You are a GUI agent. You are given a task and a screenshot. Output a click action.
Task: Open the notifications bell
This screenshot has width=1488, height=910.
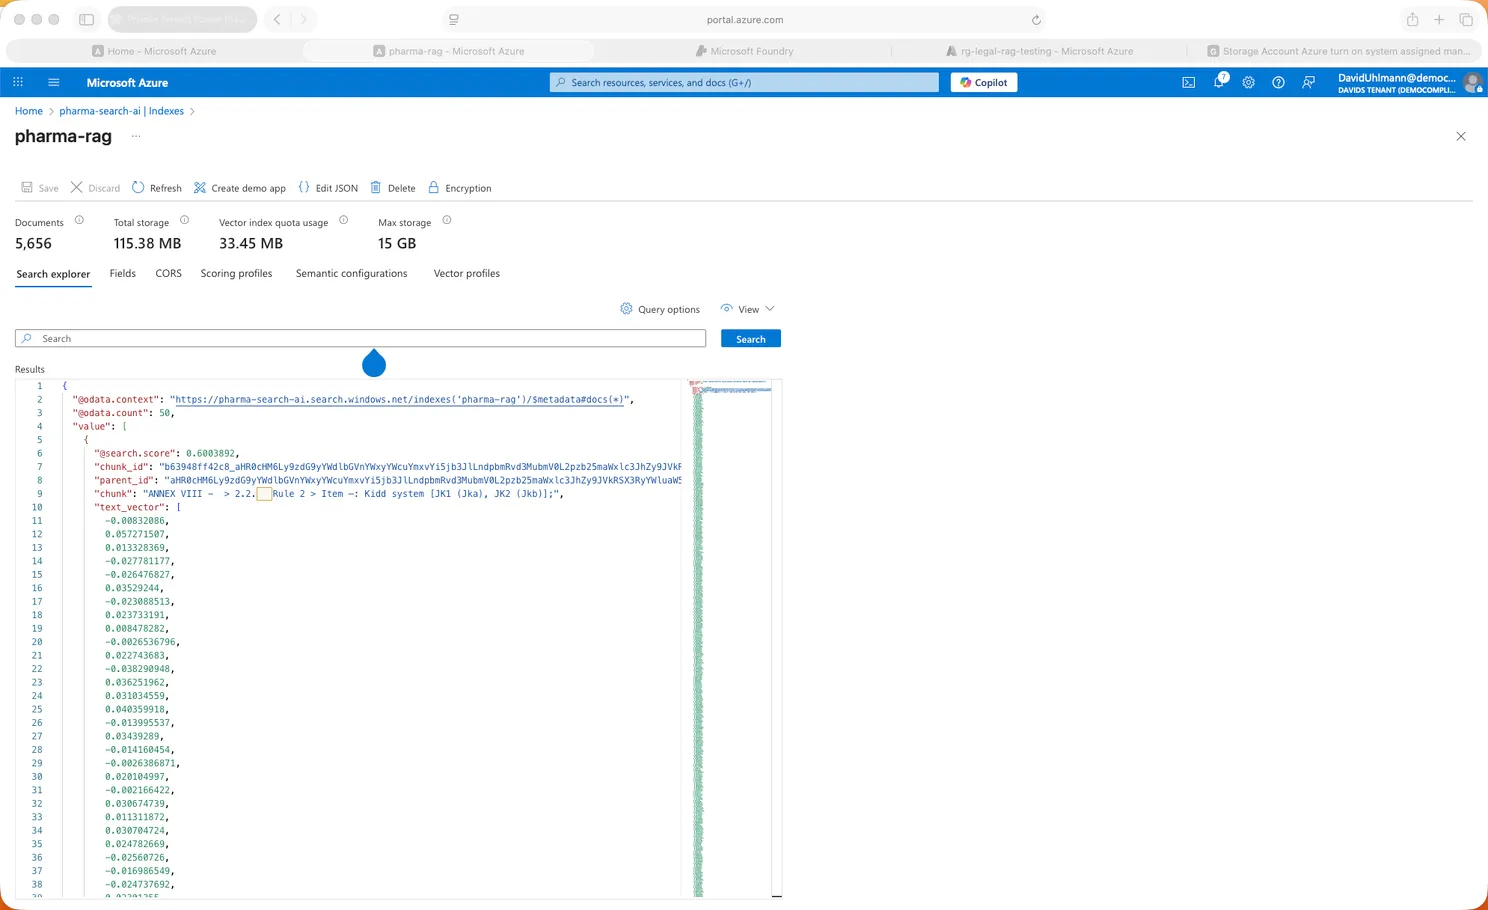[1219, 81]
